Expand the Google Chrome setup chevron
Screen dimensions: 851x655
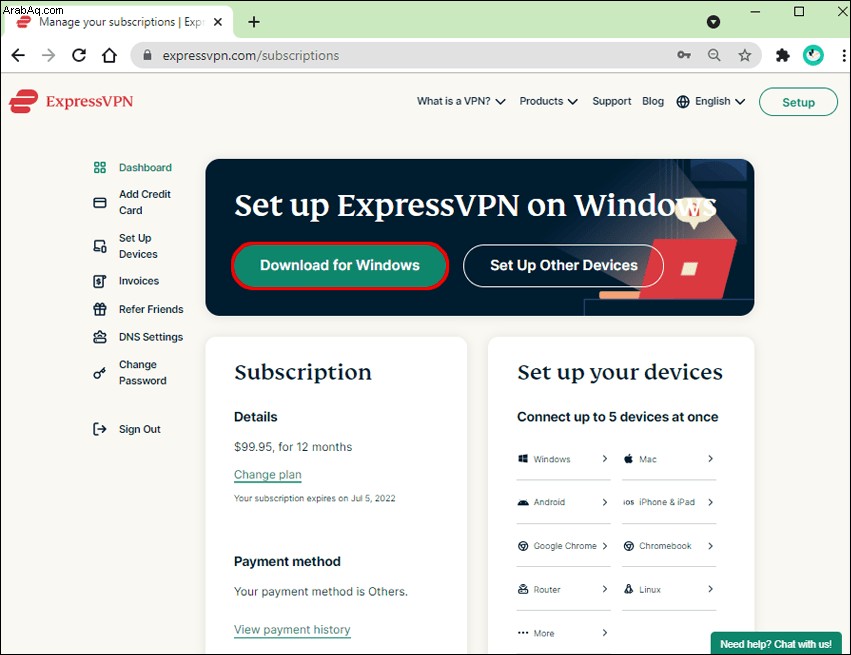[x=605, y=546]
